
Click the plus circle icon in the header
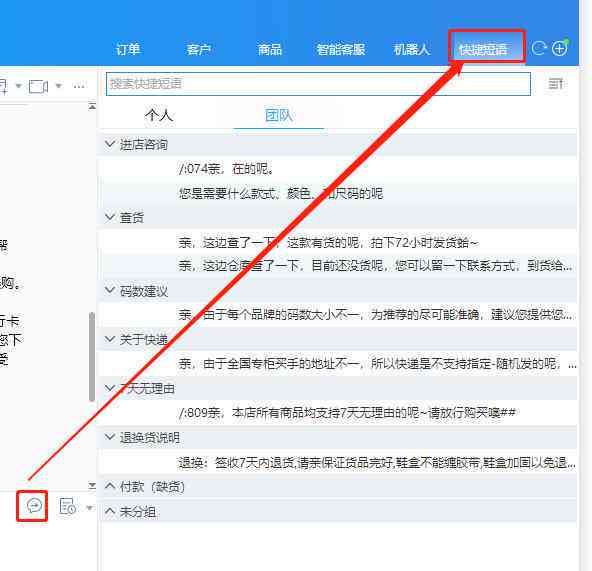560,48
